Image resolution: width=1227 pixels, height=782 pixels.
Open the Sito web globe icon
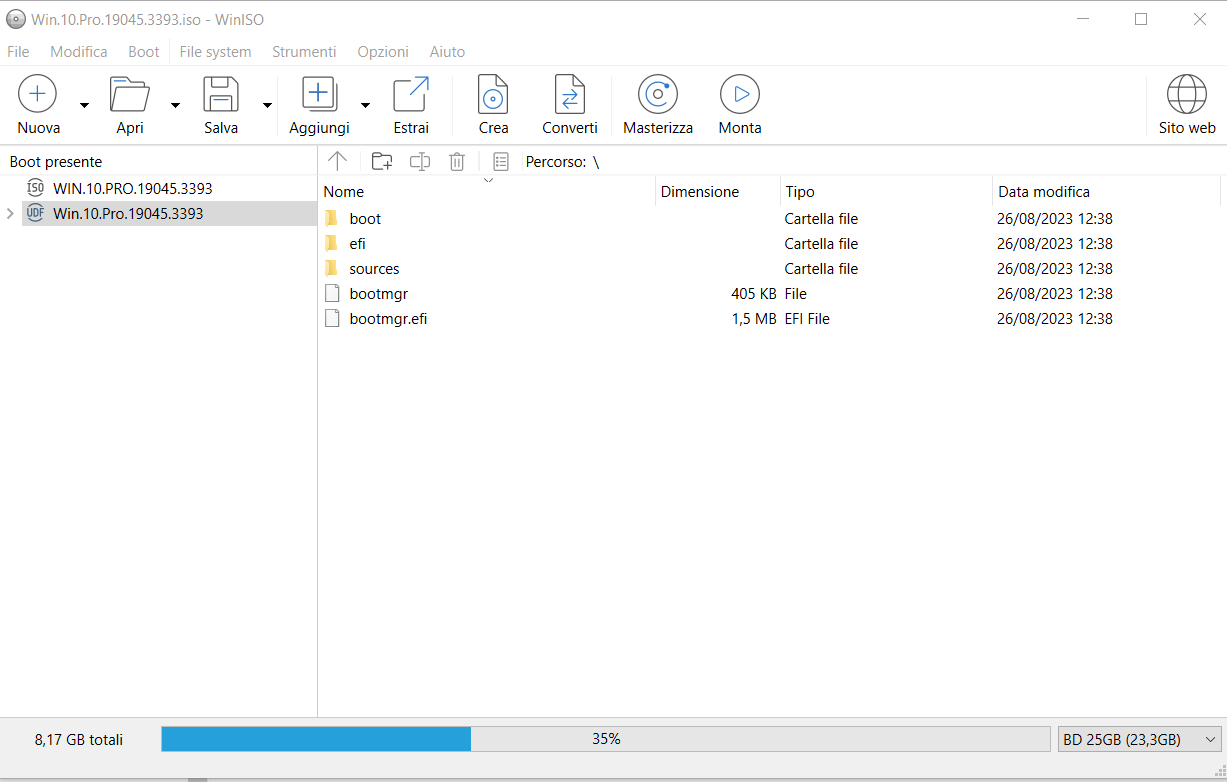point(1187,94)
